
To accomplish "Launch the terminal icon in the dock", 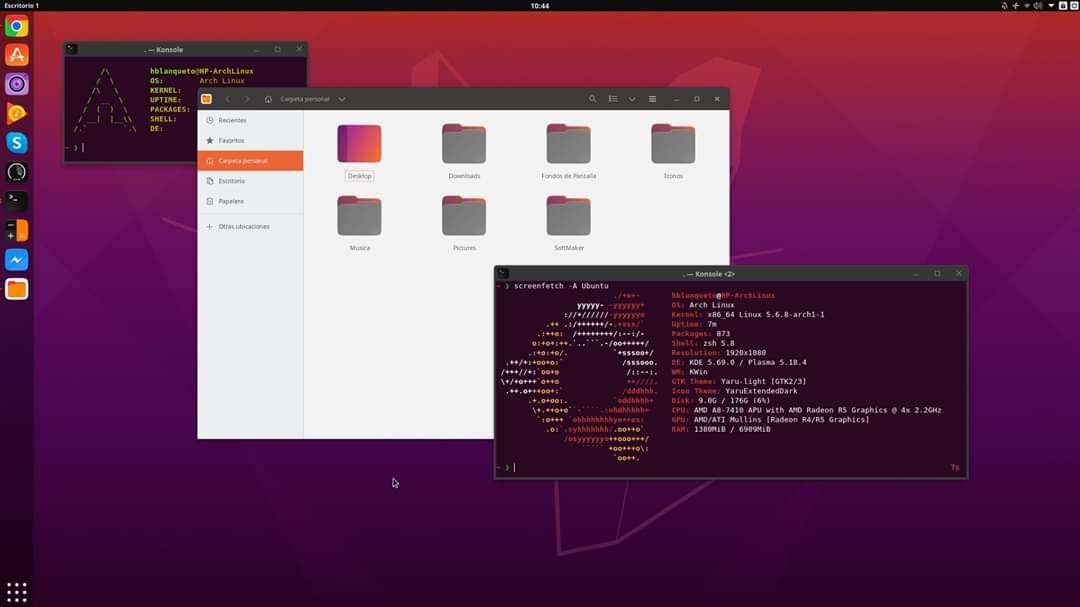I will click(x=17, y=201).
